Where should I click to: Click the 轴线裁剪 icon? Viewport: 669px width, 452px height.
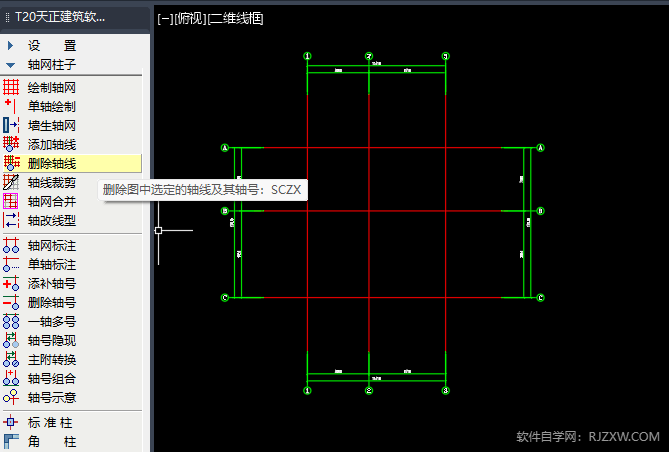click(x=11, y=182)
